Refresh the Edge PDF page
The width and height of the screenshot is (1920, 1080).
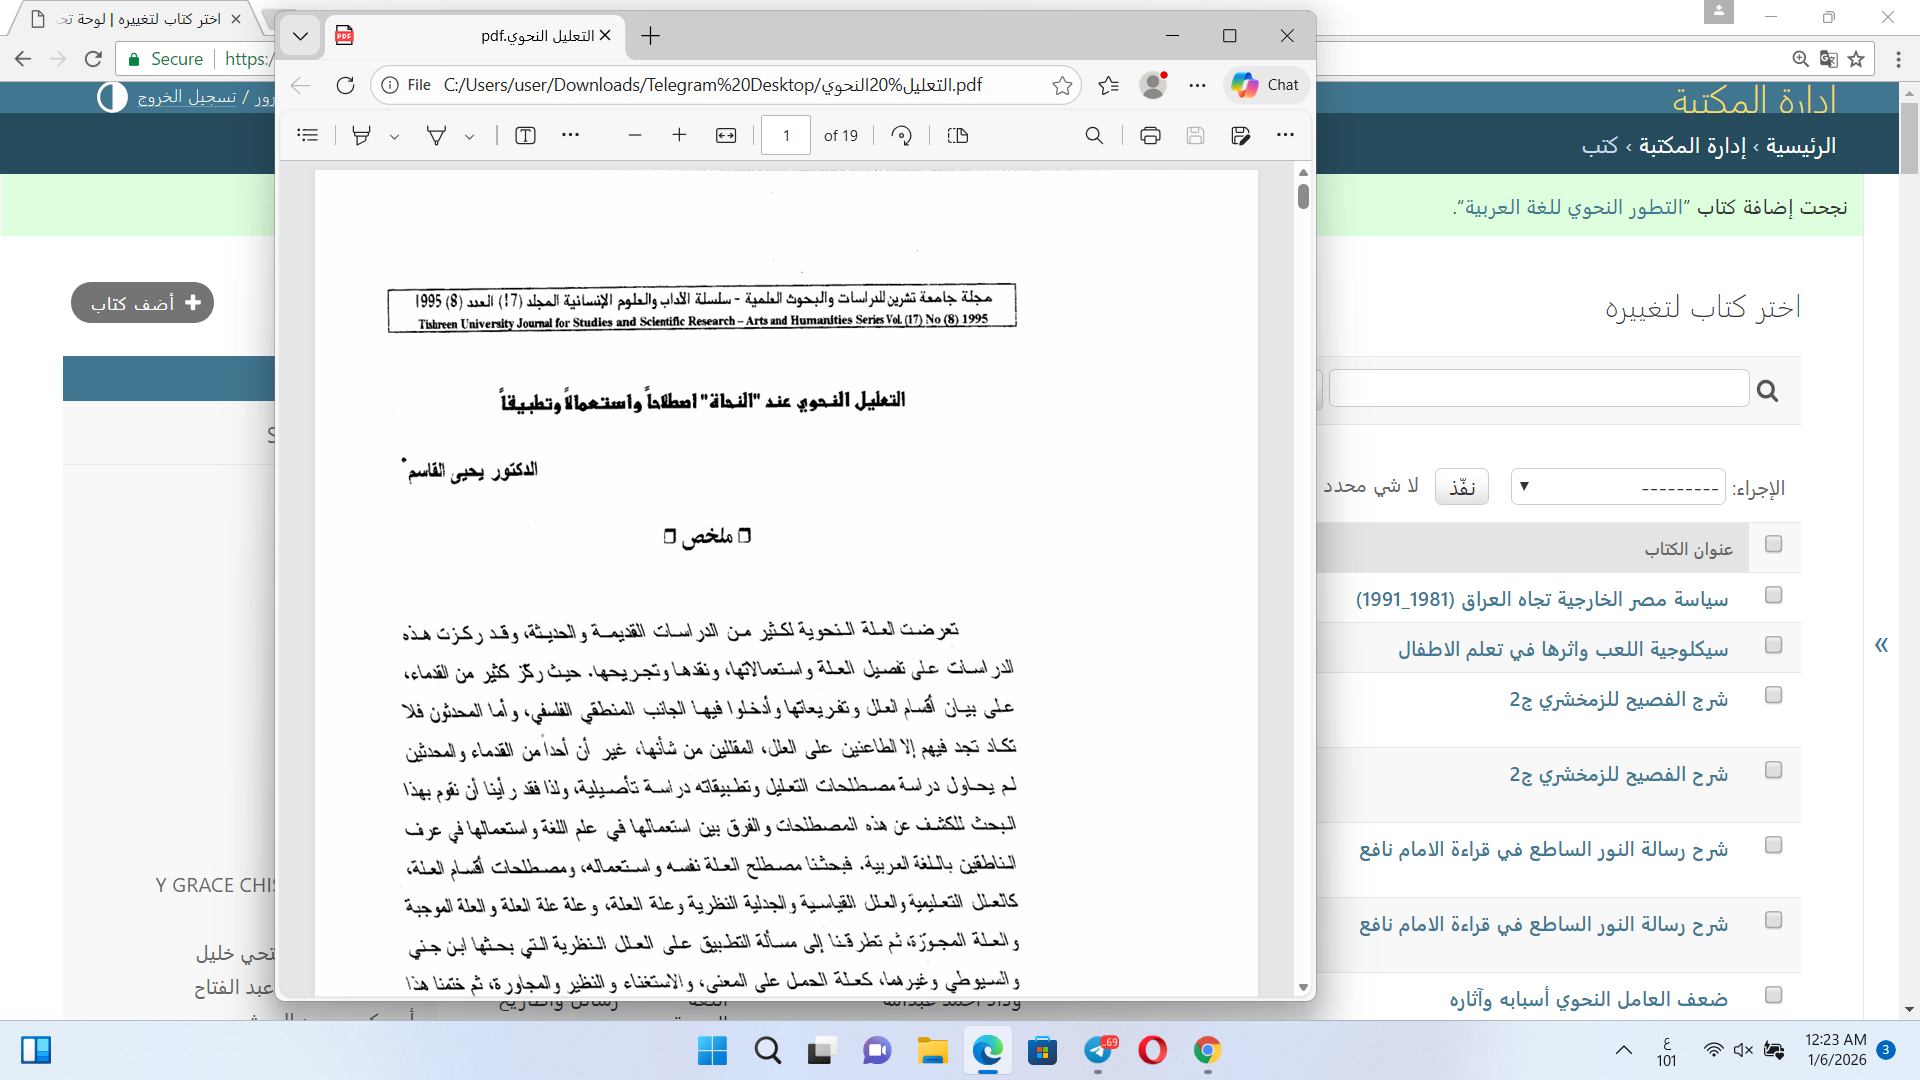pos(346,85)
